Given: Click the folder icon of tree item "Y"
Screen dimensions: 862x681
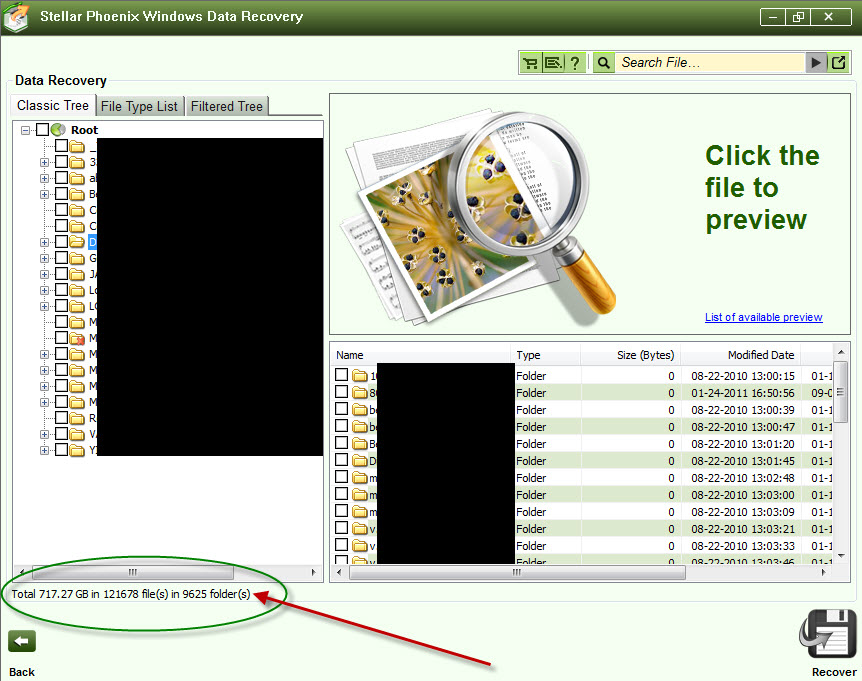Looking at the screenshot, I should pyautogui.click(x=77, y=450).
